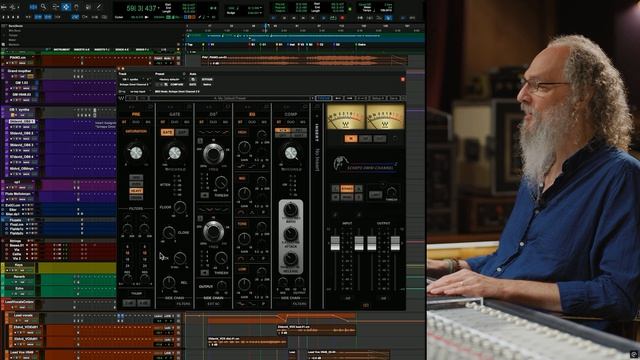Click the Waves W logo in plugin toolbar
This screenshot has height=360, width=640.
coord(121,98)
